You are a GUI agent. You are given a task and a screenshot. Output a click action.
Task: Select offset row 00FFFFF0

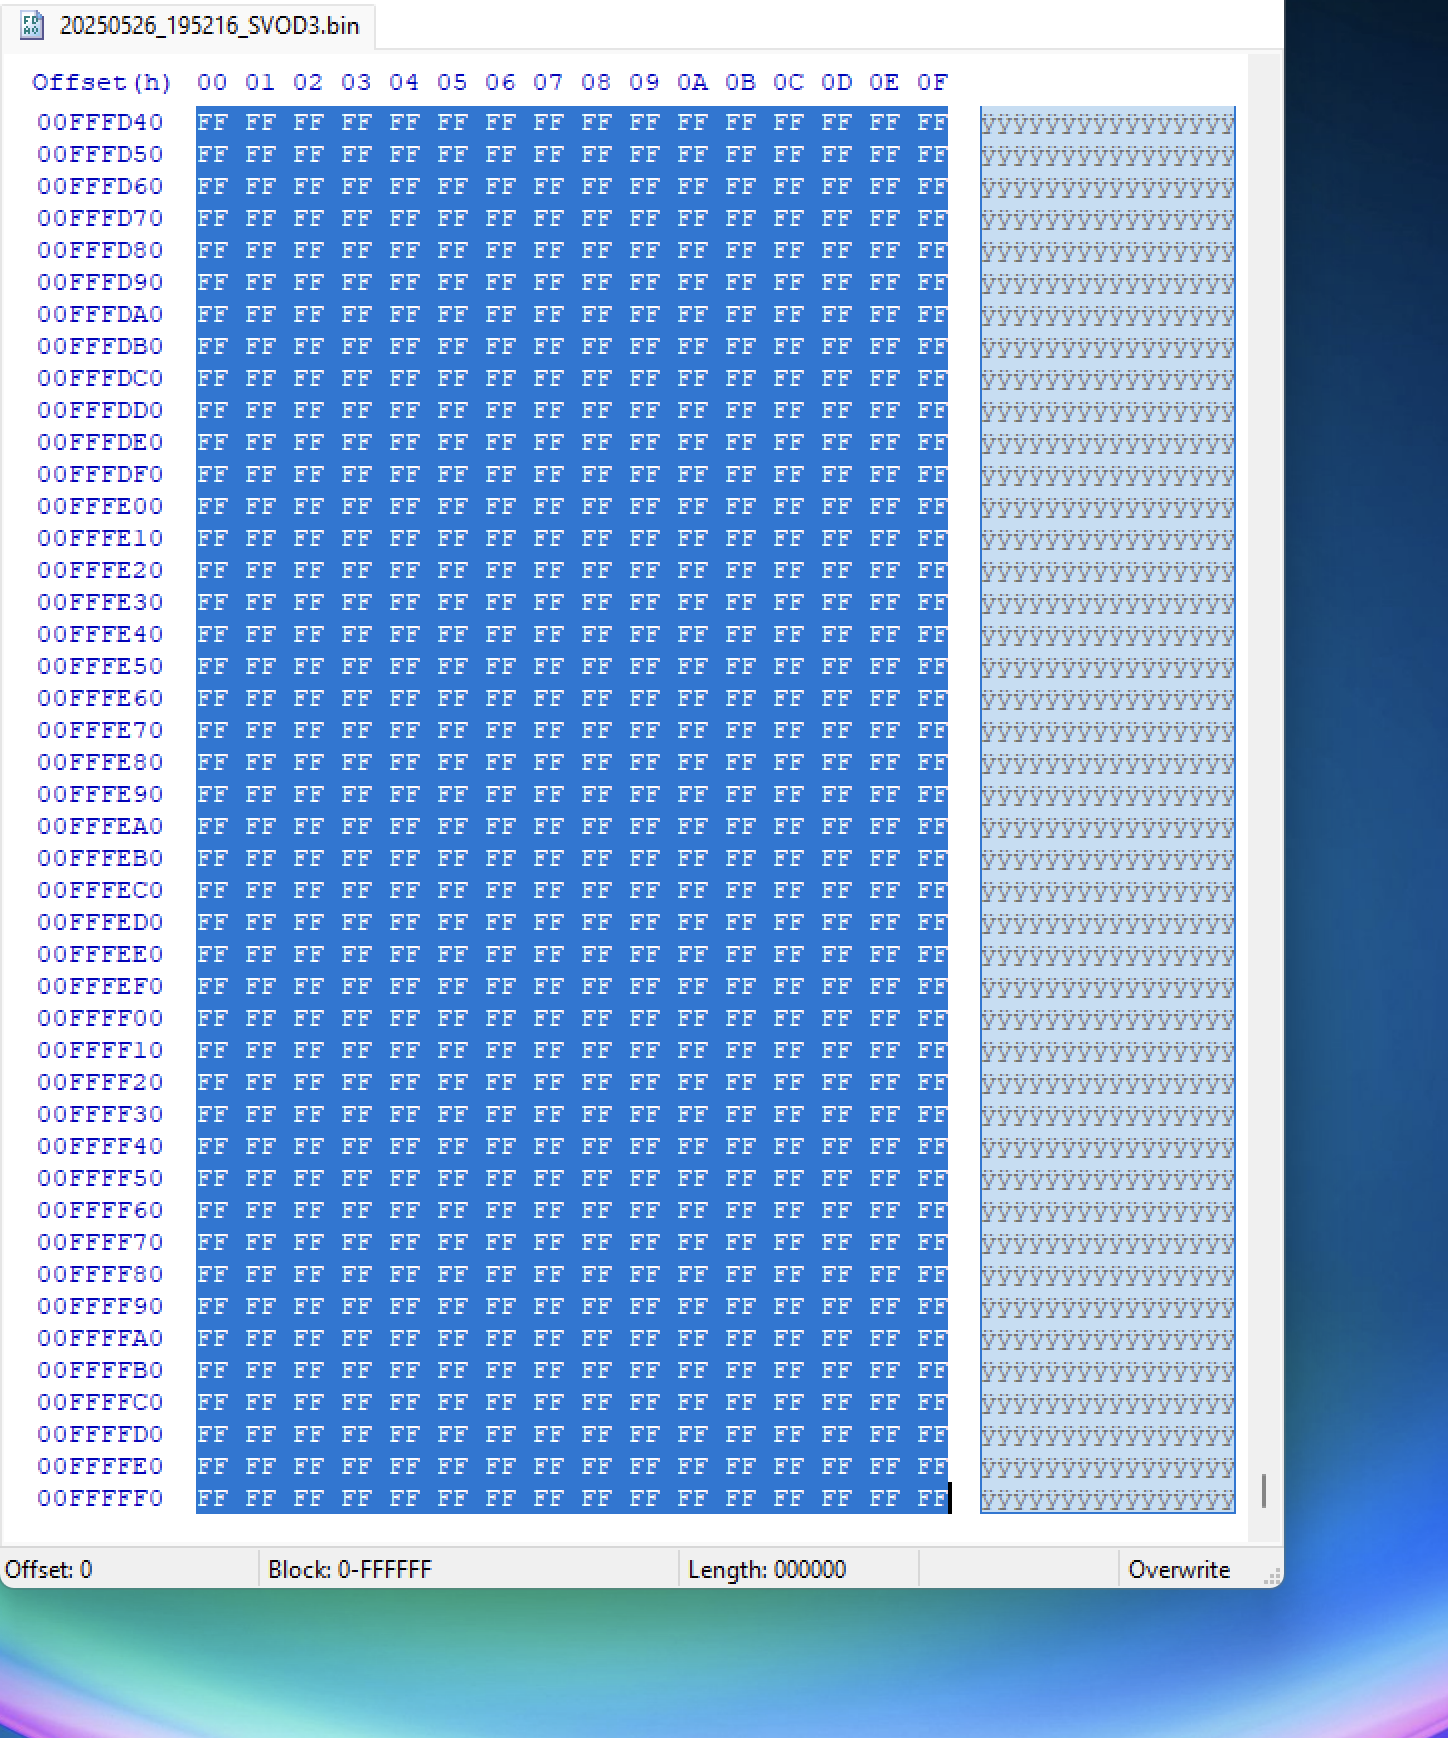click(x=100, y=1498)
